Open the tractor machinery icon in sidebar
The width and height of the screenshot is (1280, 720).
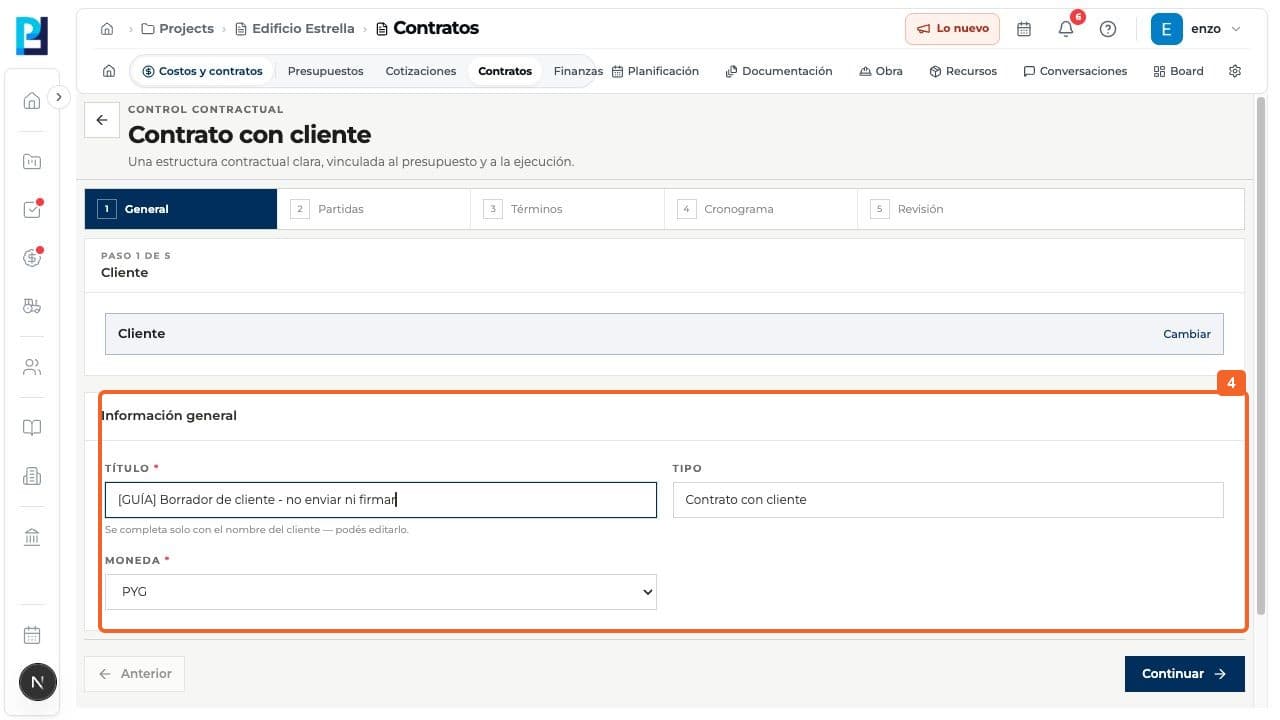point(32,307)
